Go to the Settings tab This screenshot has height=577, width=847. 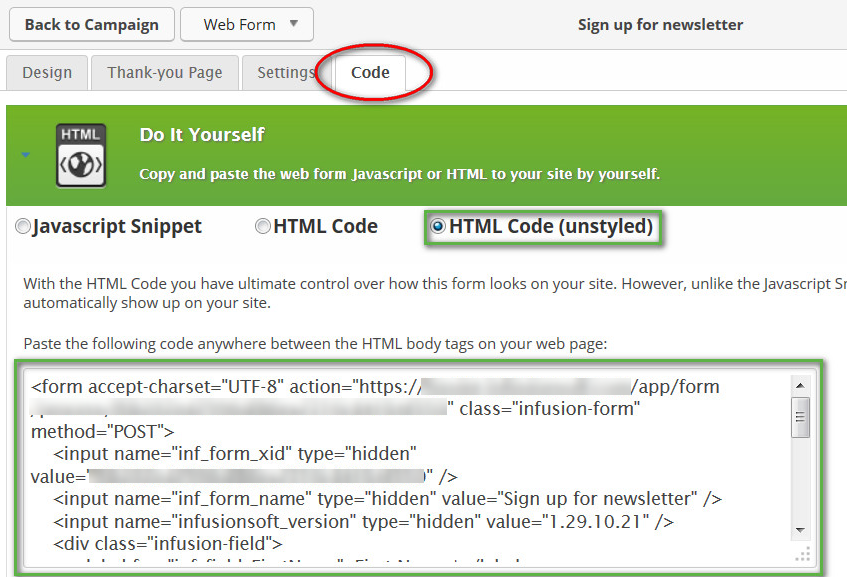[286, 73]
